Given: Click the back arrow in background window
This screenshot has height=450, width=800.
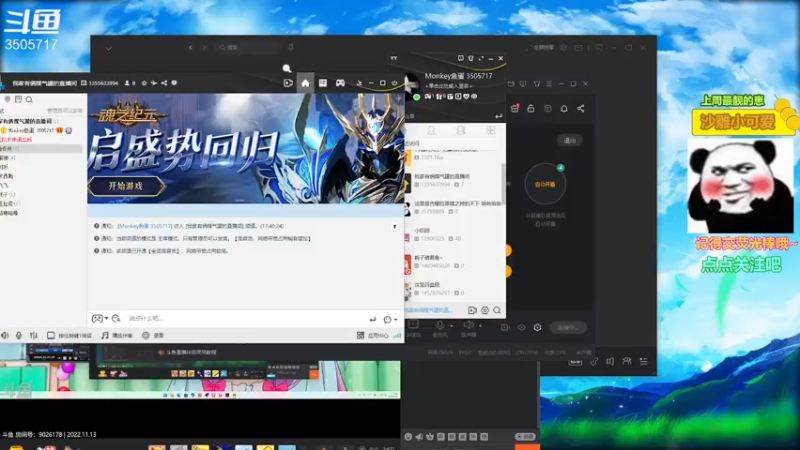Looking at the screenshot, I should pos(190,47).
